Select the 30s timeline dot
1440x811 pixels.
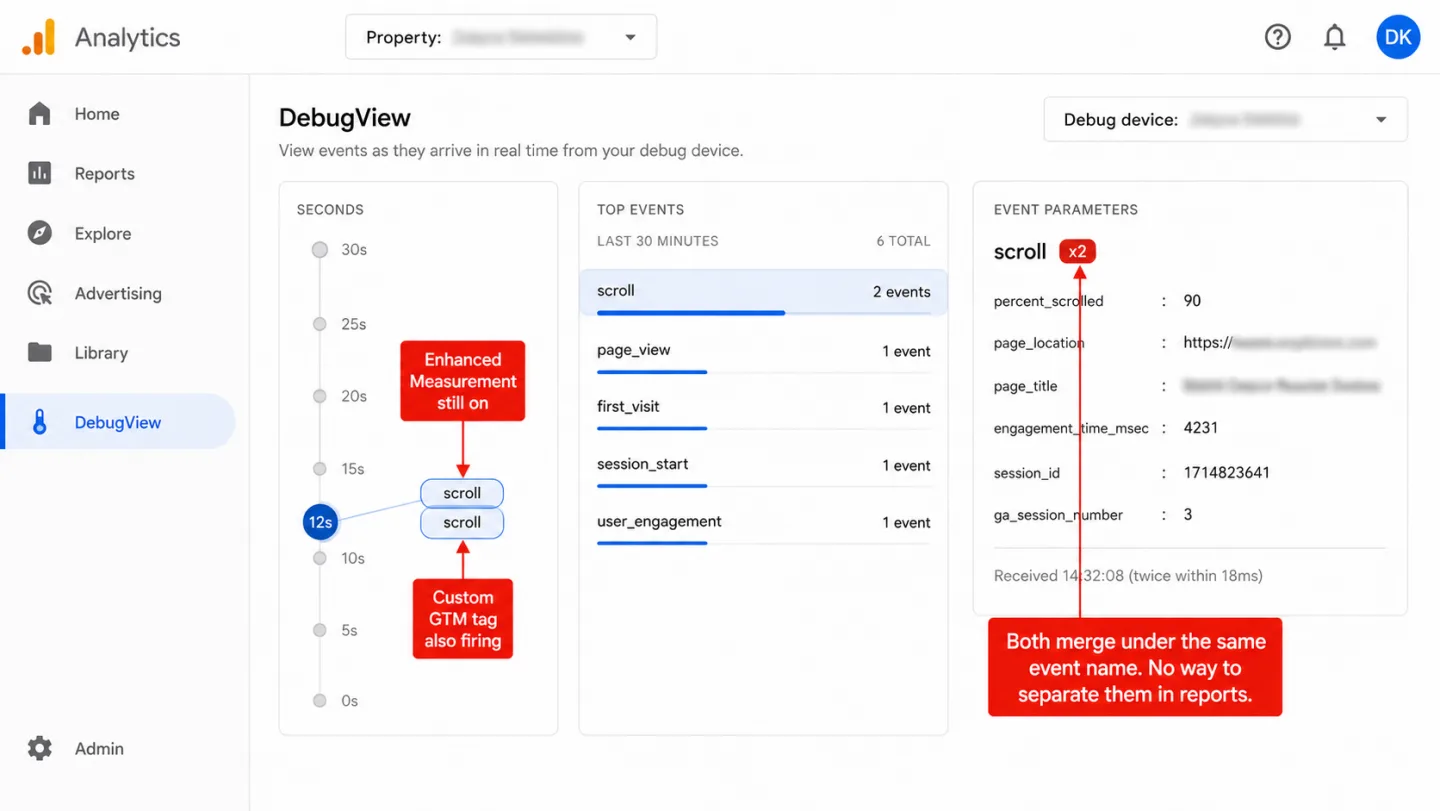click(x=320, y=250)
